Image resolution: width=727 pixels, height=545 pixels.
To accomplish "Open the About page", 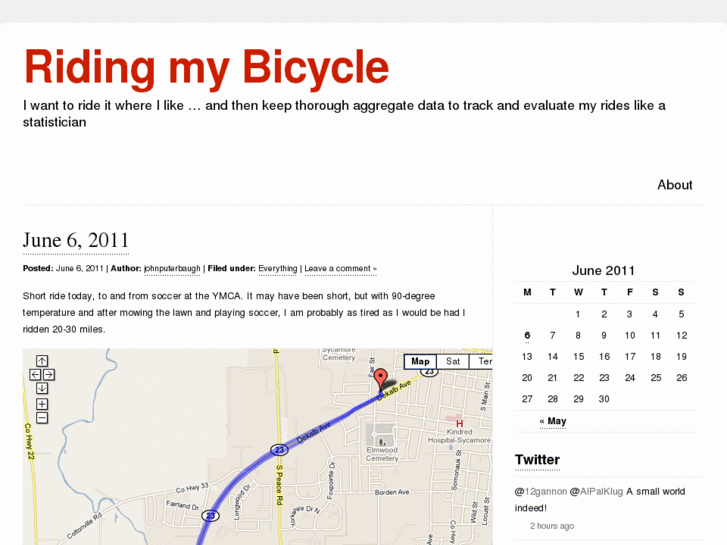I will pos(674,185).
